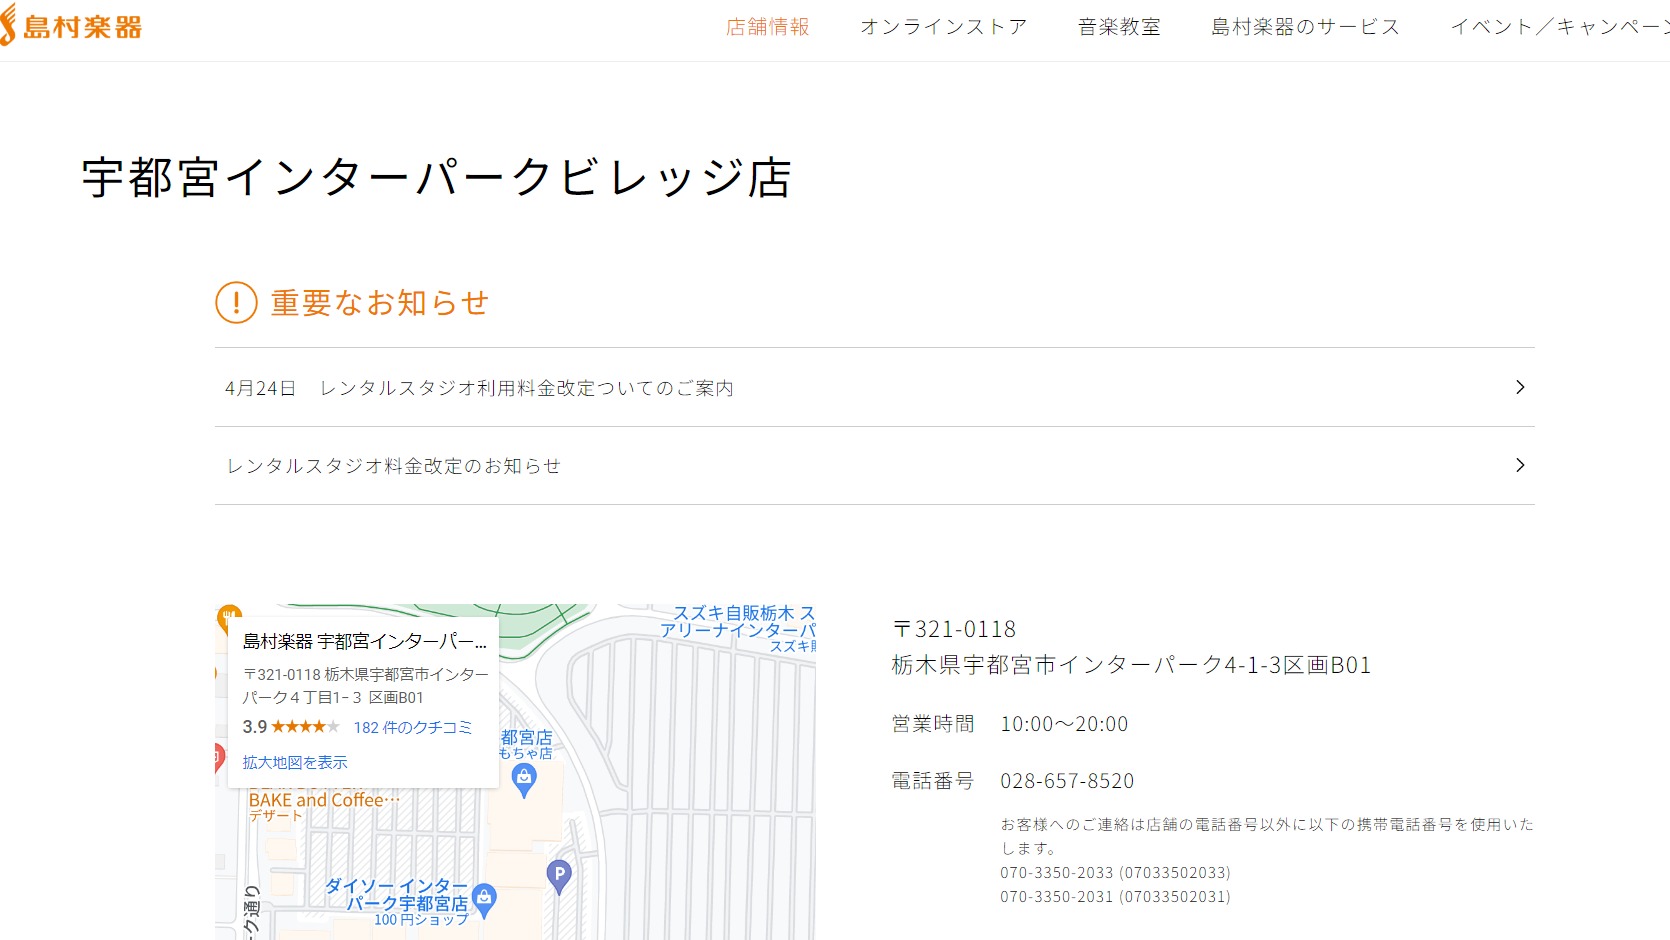Select 音楽教室 in the navigation bar
The image size is (1670, 940).
[x=1119, y=27]
